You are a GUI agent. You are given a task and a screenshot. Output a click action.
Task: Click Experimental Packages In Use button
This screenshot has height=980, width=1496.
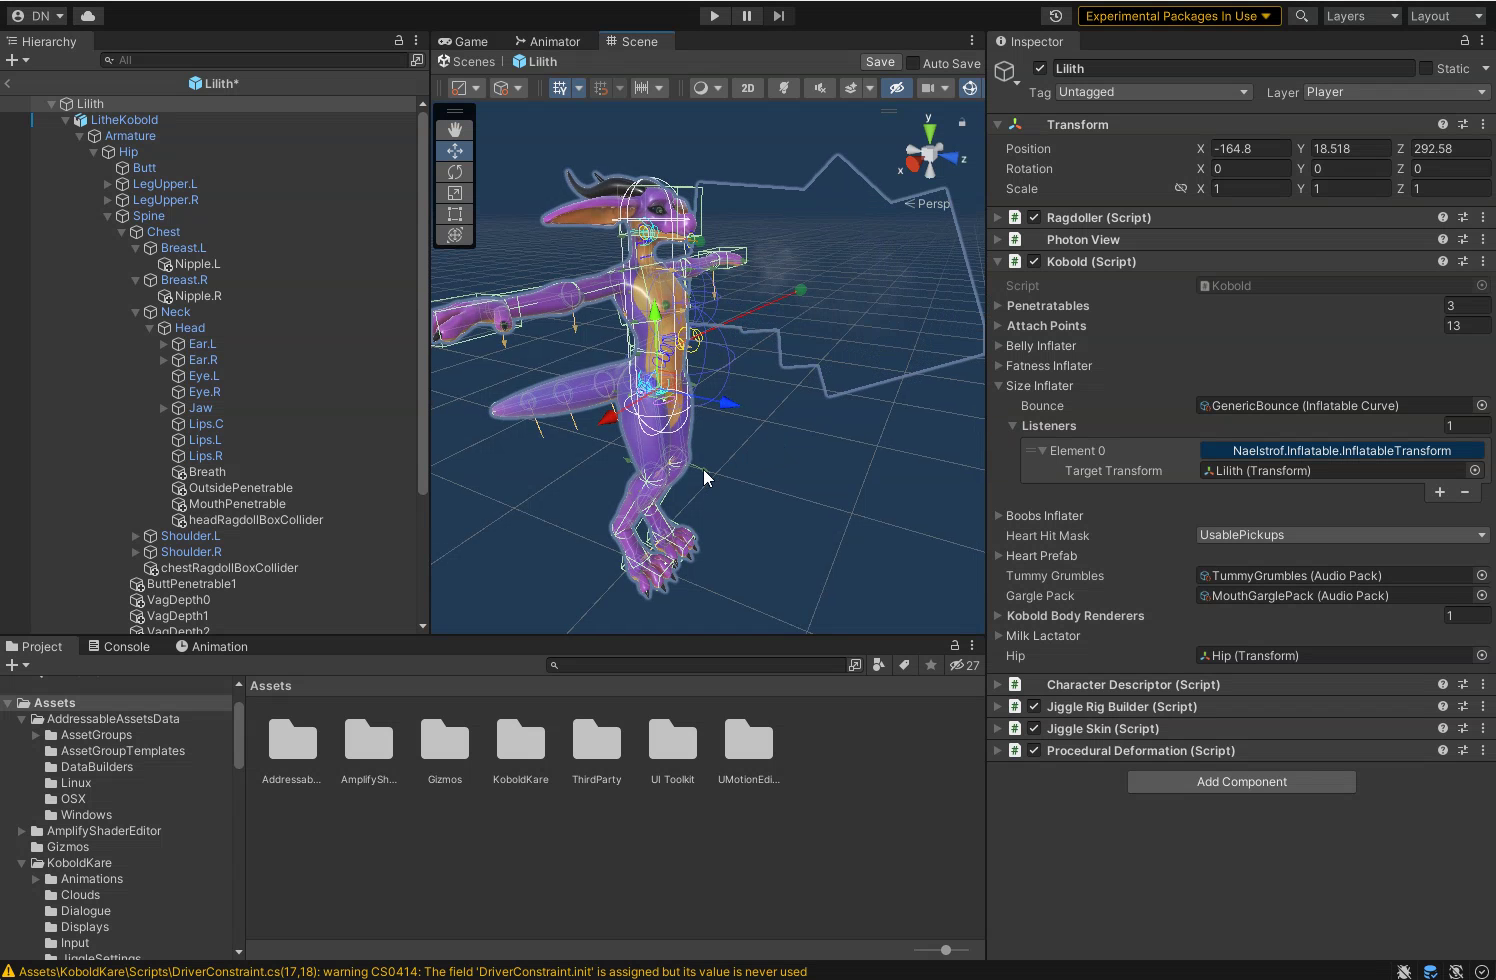(x=1178, y=16)
